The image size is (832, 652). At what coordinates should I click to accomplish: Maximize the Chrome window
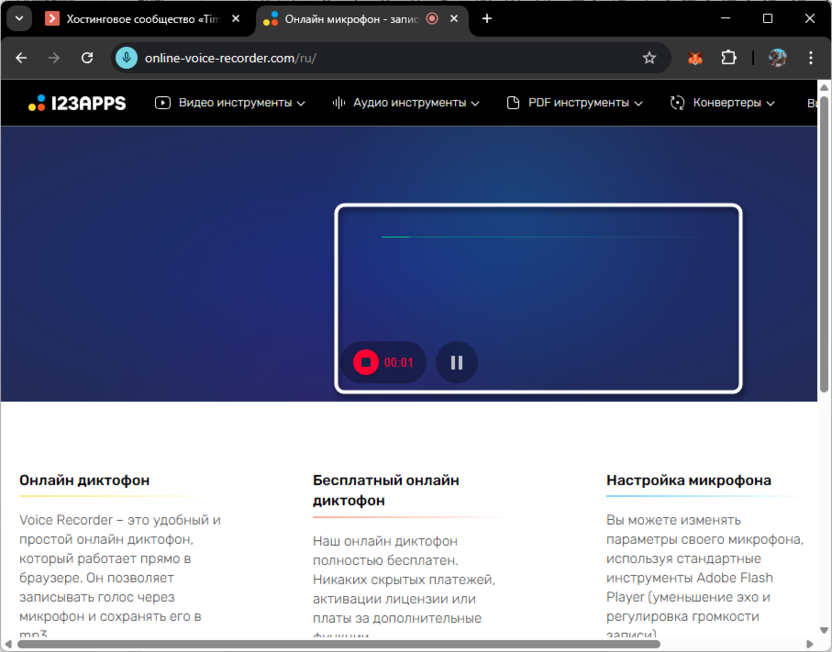(767, 19)
